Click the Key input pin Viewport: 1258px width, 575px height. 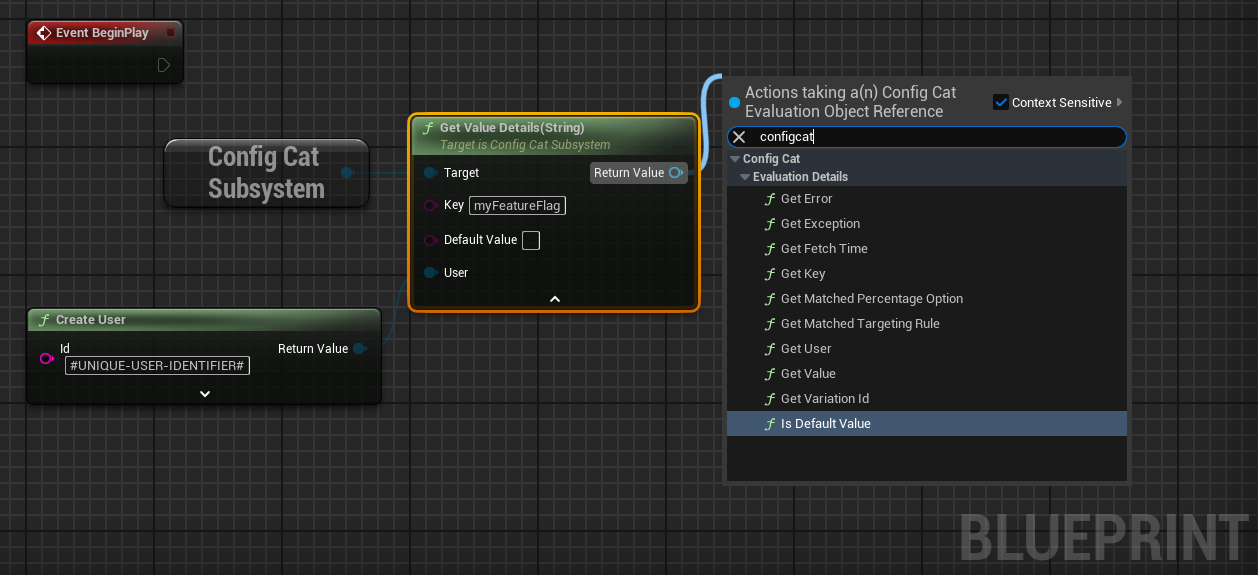pyautogui.click(x=430, y=205)
